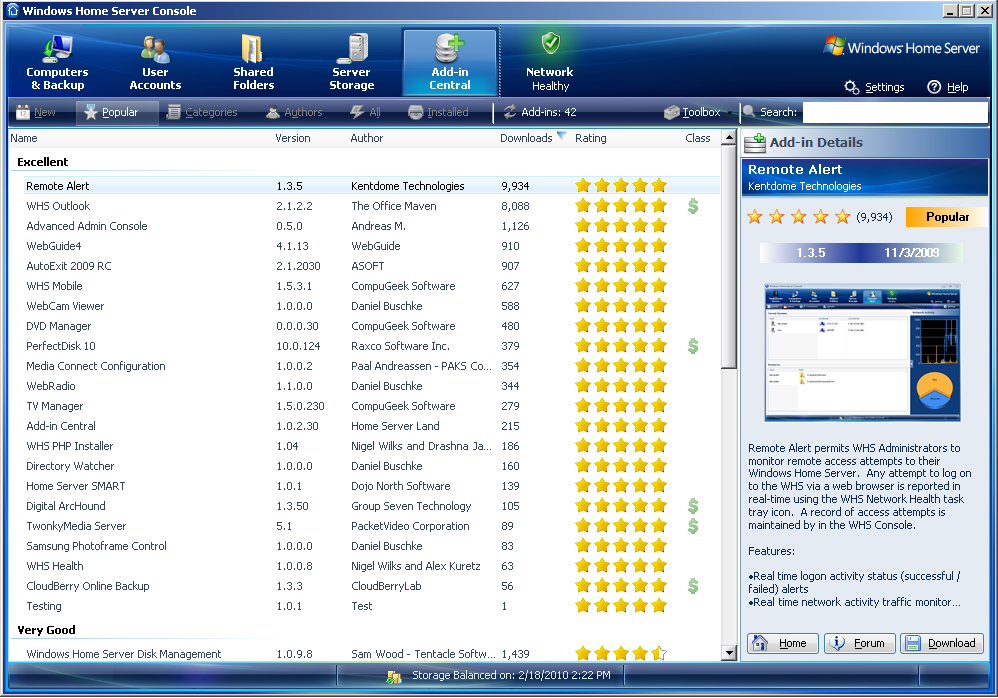This screenshot has width=998, height=698.
Task: Open the Computers & Backup tab
Action: point(57,62)
